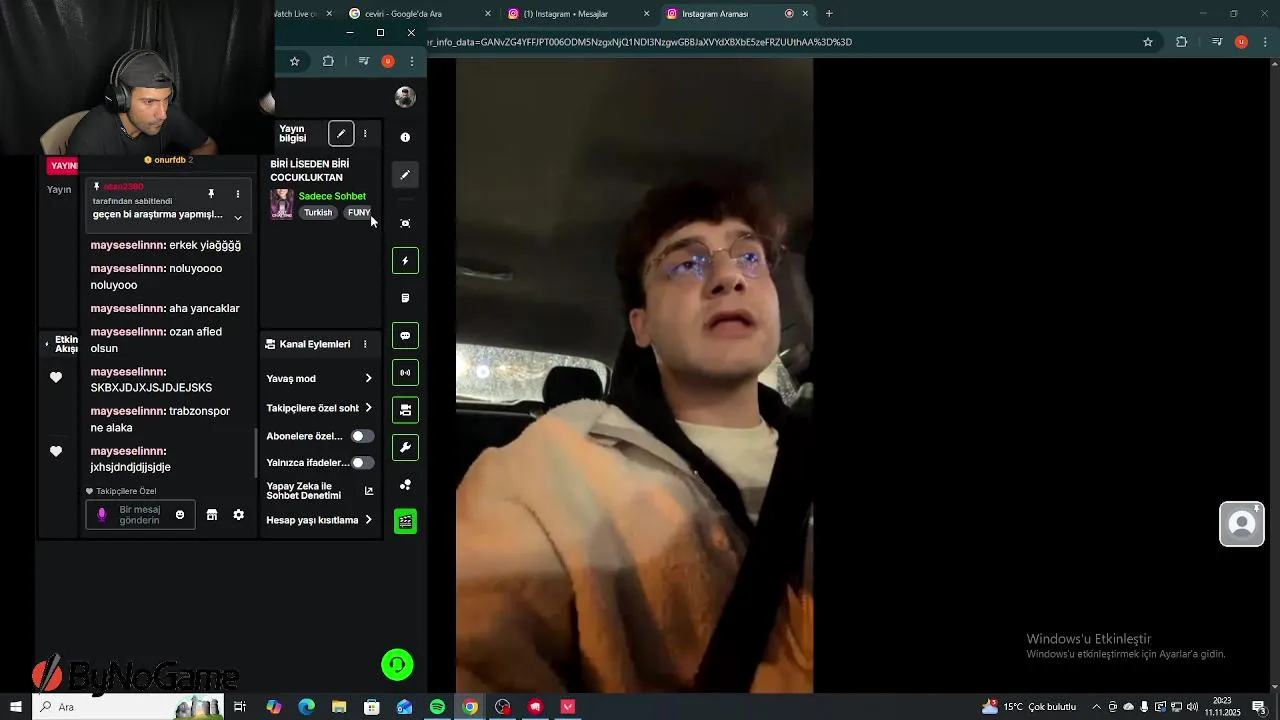The width and height of the screenshot is (1280, 720).
Task: Click the channel points shop icon below the chat
Action: pos(212,515)
